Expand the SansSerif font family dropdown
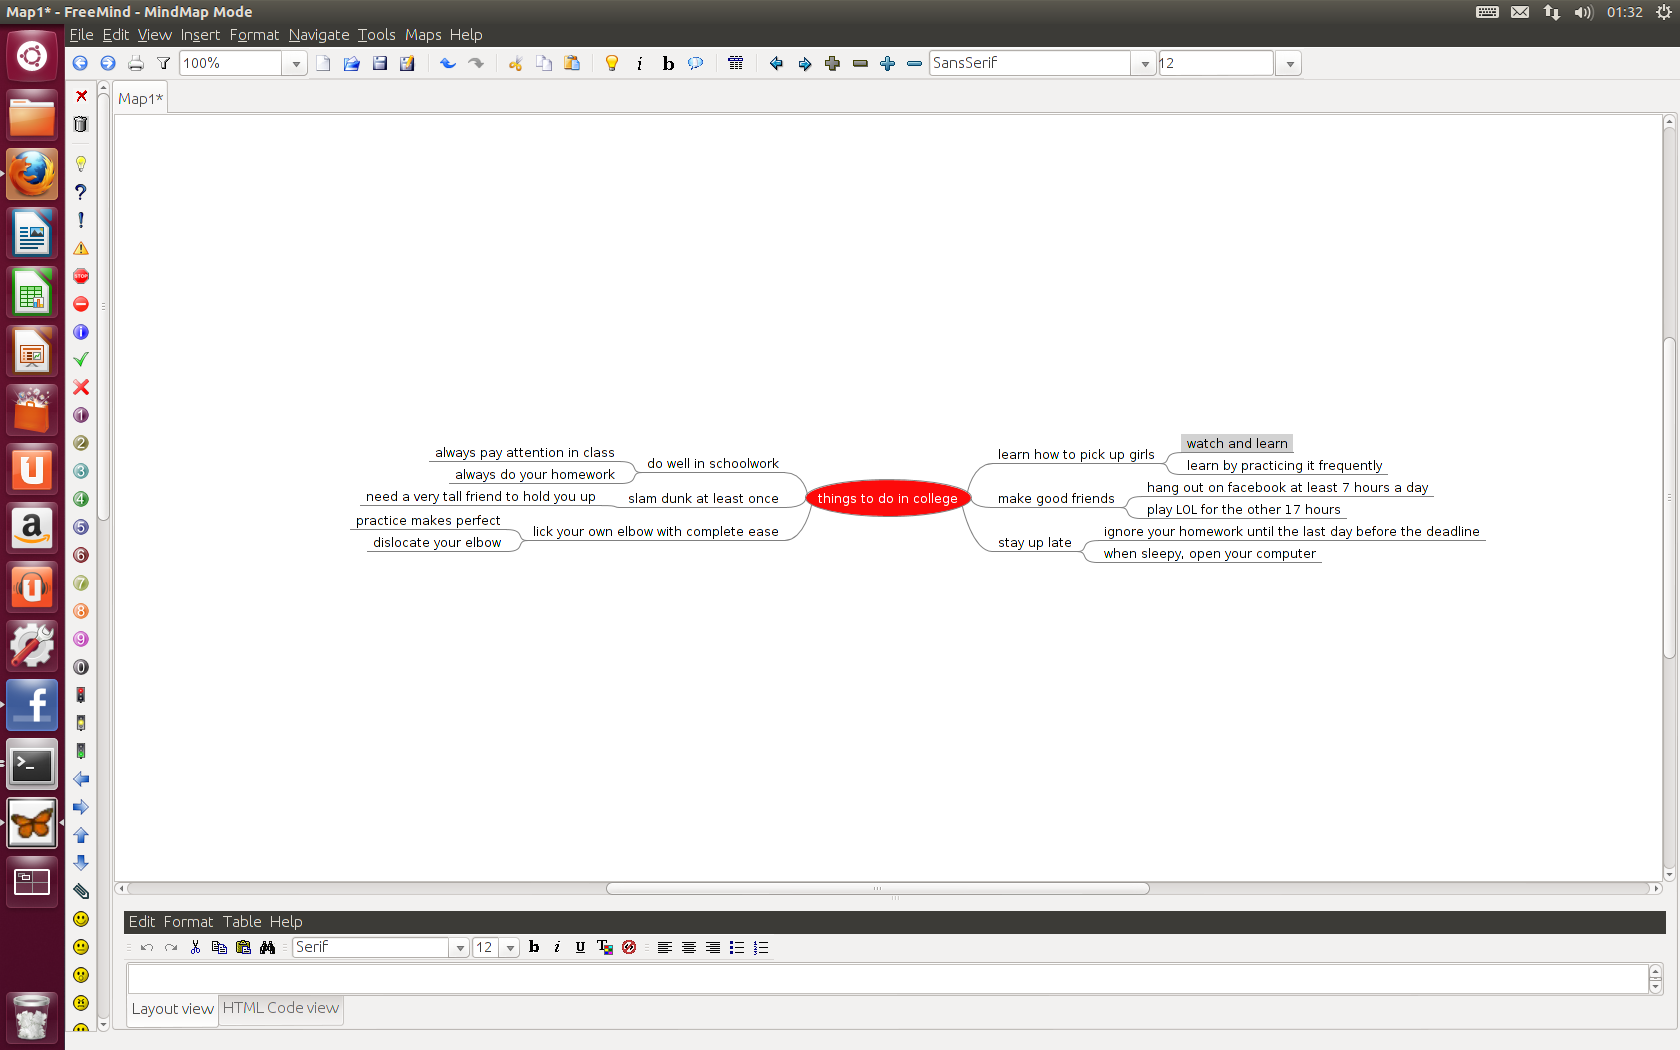Image resolution: width=1680 pixels, height=1050 pixels. pyautogui.click(x=1145, y=63)
